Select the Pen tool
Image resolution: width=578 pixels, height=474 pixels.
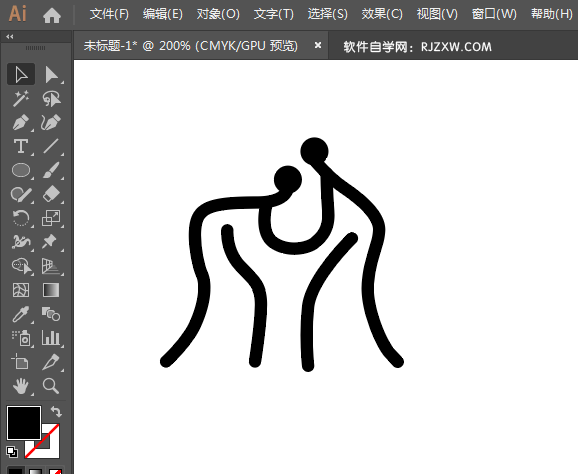(21, 122)
